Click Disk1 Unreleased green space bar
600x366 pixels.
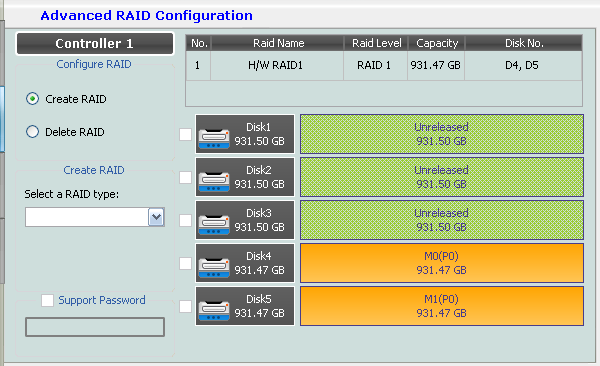click(x=442, y=134)
